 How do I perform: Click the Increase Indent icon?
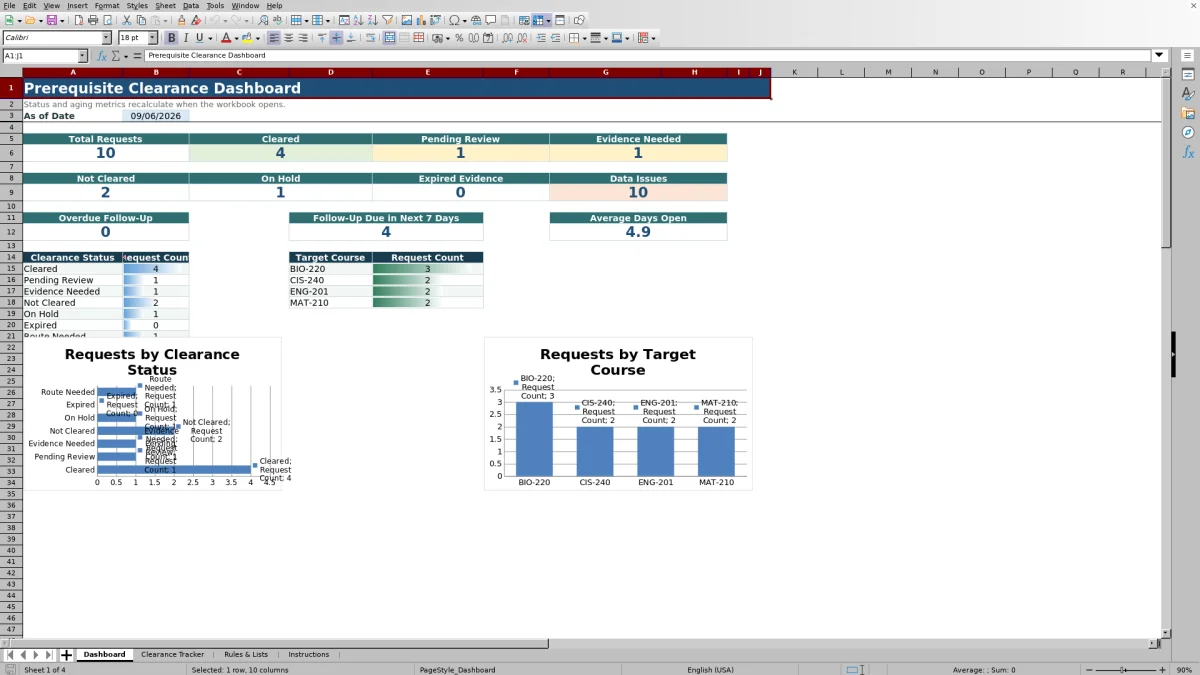pos(541,38)
